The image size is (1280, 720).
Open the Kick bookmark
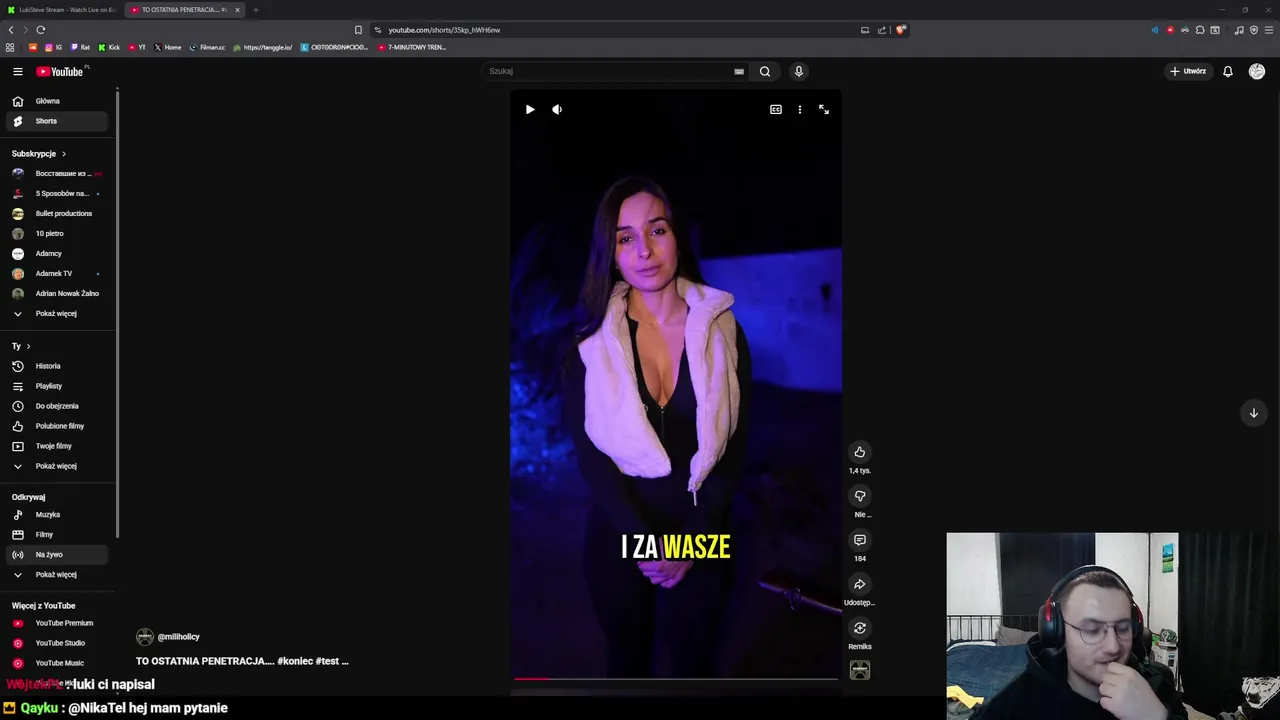tap(109, 47)
